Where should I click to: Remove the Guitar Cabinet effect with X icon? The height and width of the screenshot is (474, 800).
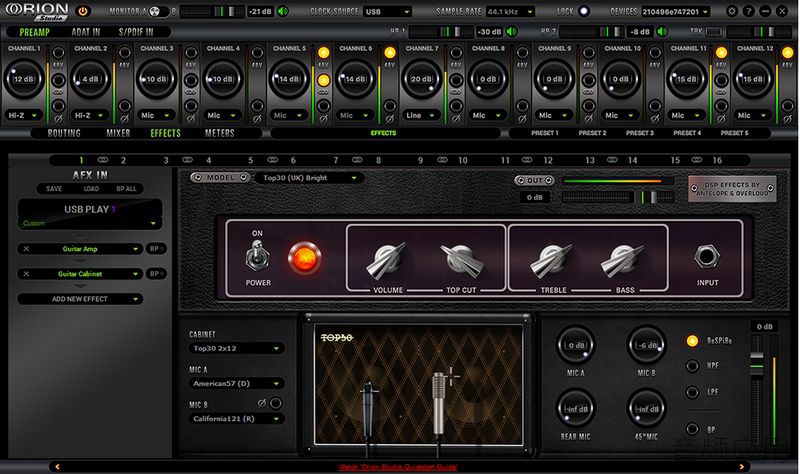click(27, 274)
